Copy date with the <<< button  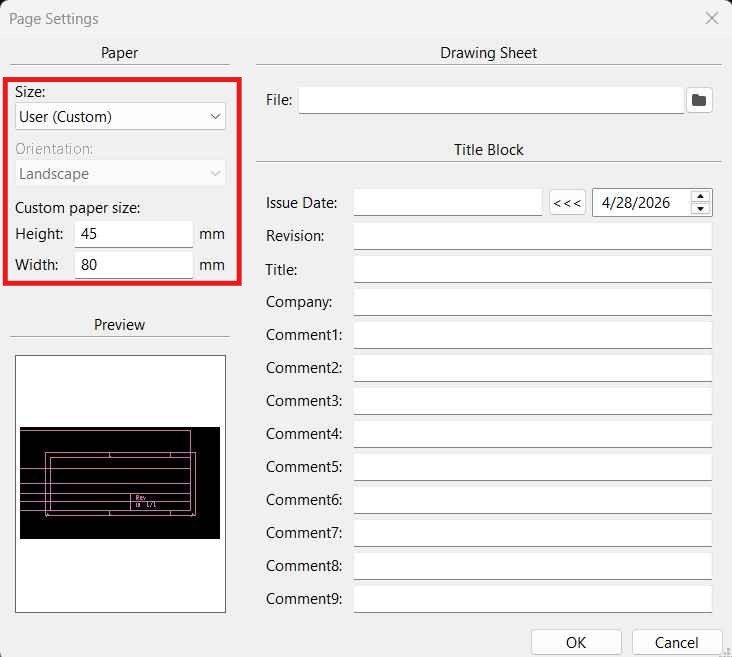(567, 203)
